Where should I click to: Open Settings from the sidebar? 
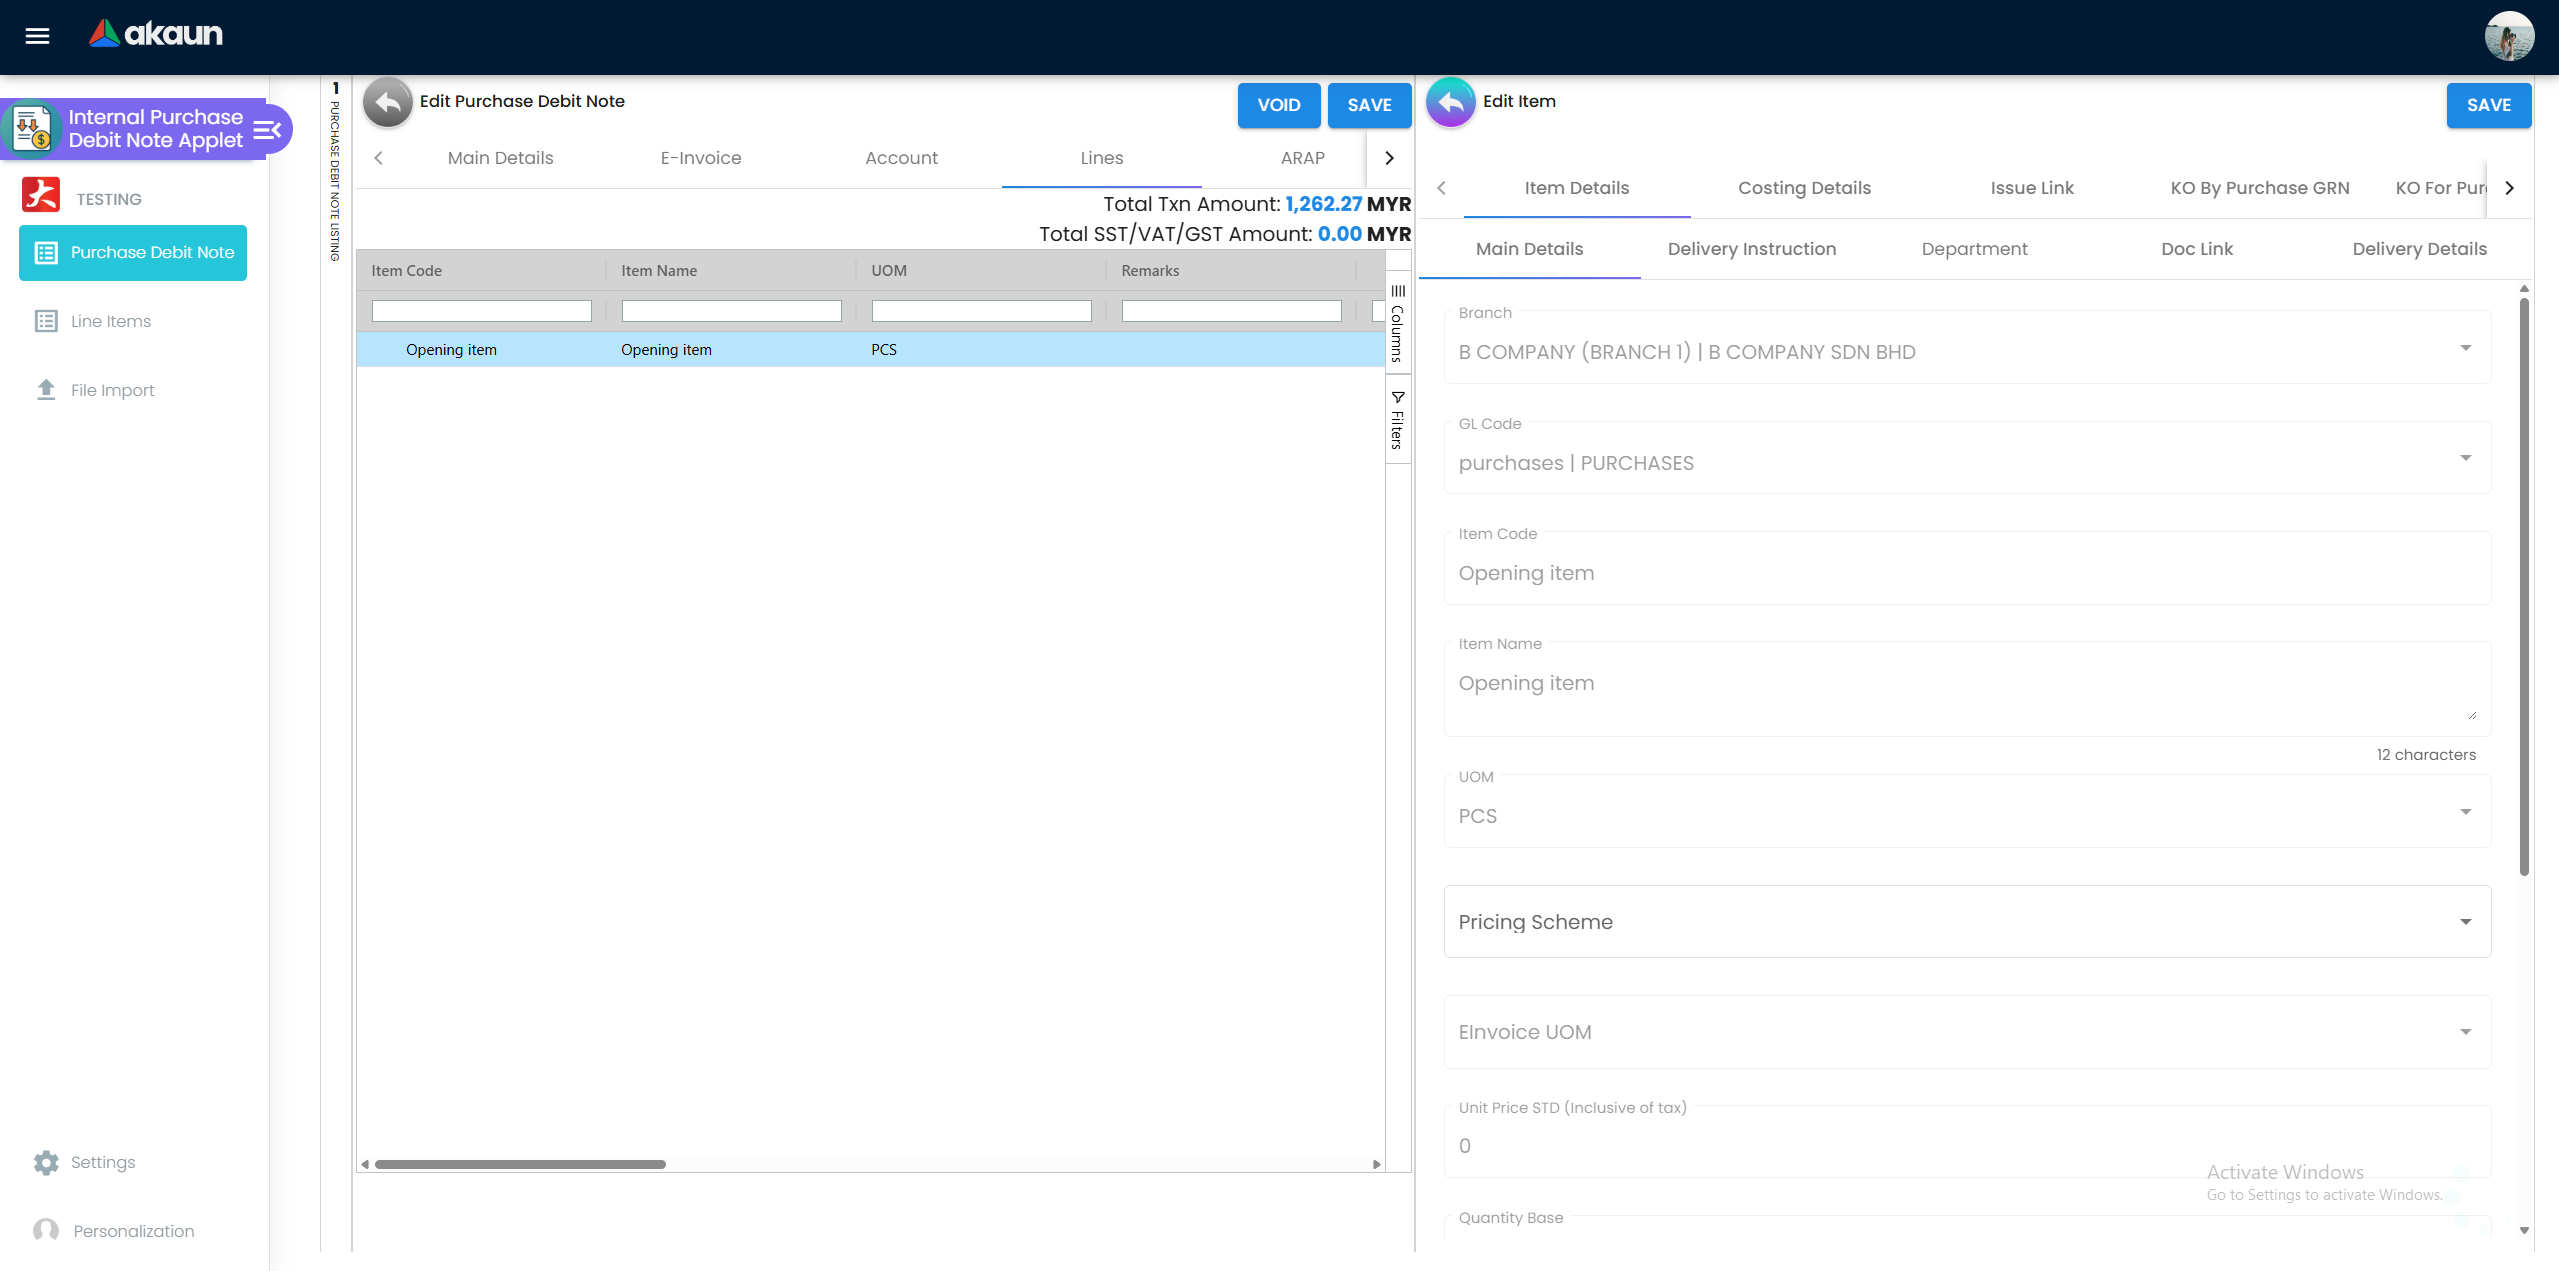point(101,1162)
